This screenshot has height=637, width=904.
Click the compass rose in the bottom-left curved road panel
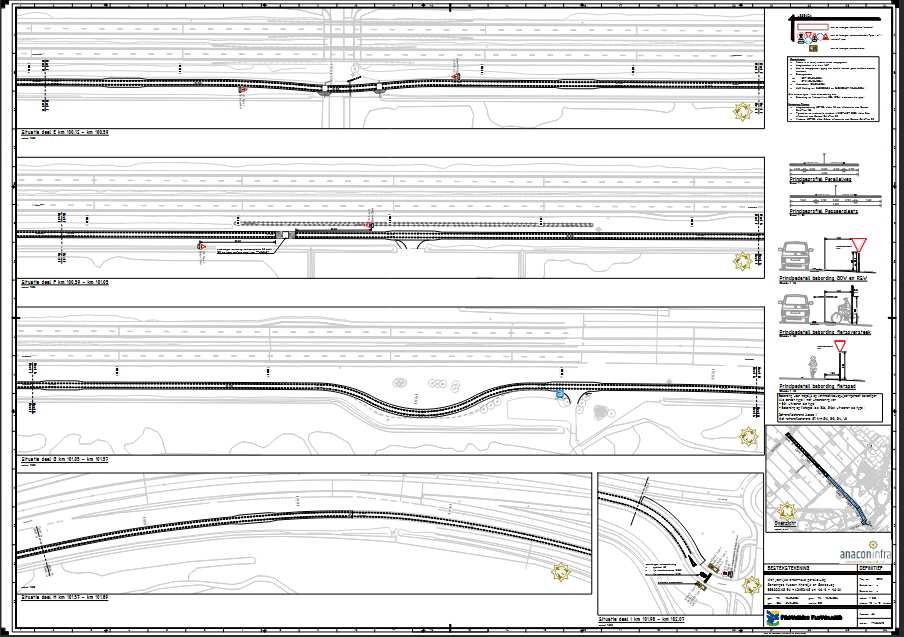562,573
